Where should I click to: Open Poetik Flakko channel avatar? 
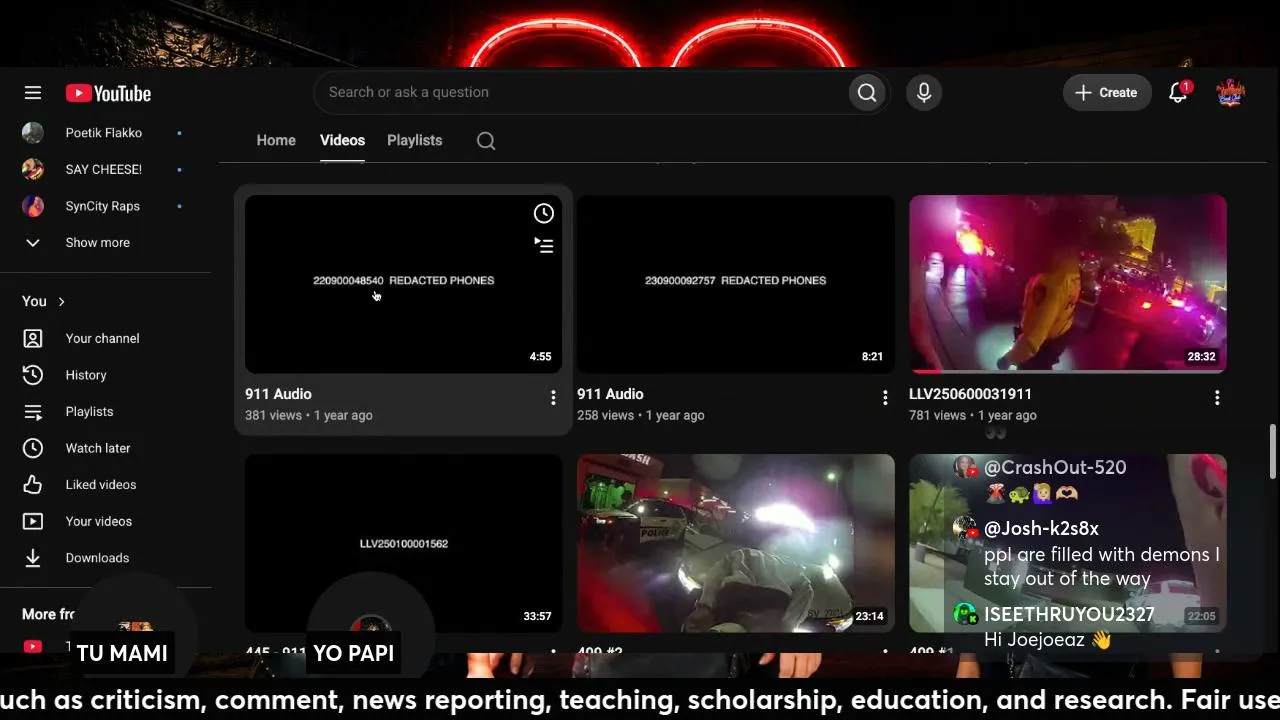[x=33, y=133]
